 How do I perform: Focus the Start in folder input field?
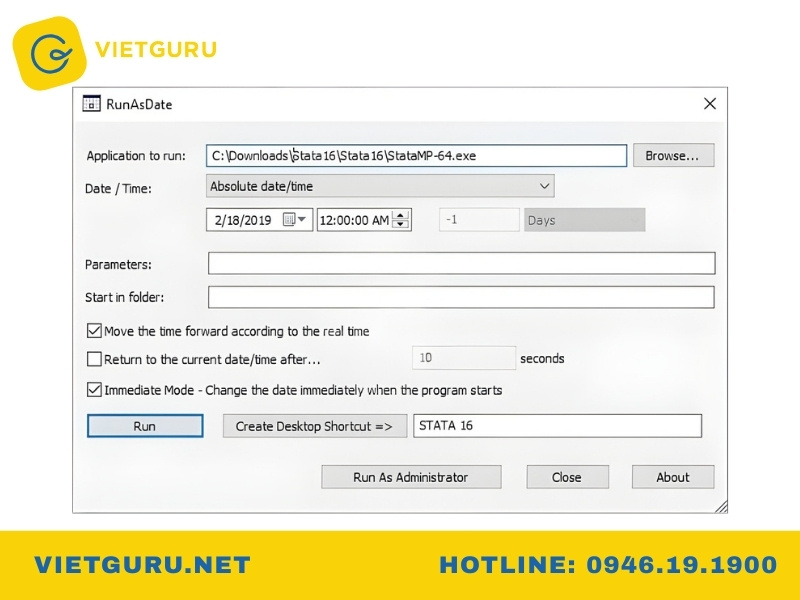click(461, 297)
